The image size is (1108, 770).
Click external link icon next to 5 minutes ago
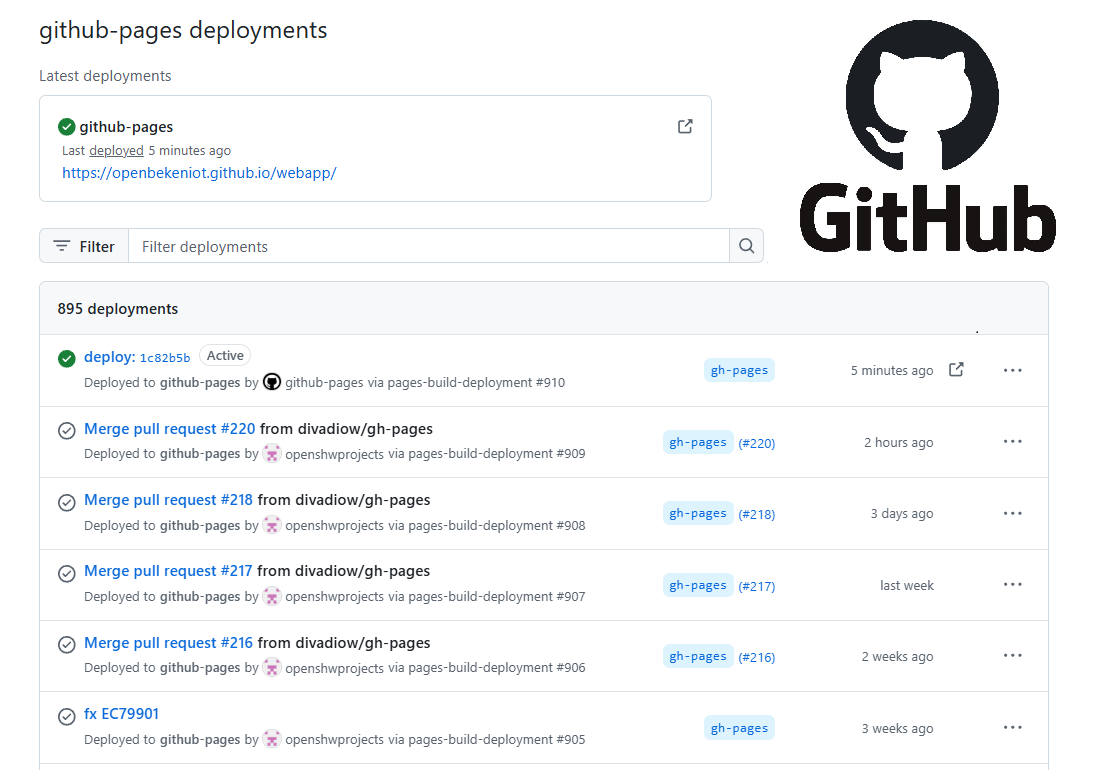pos(956,369)
